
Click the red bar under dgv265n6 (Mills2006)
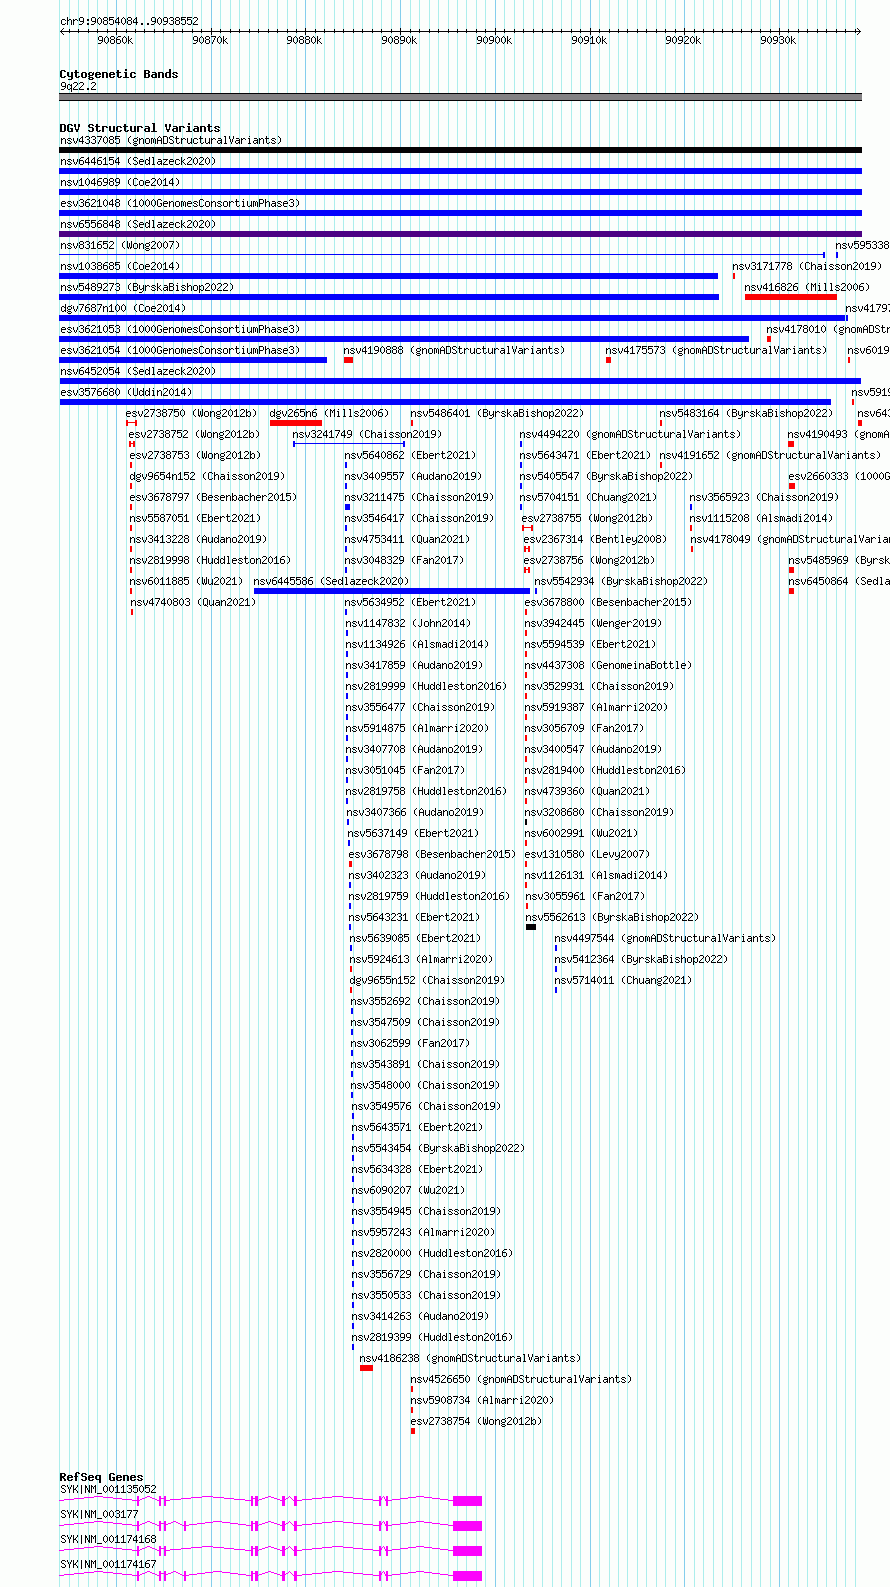pyautogui.click(x=296, y=423)
